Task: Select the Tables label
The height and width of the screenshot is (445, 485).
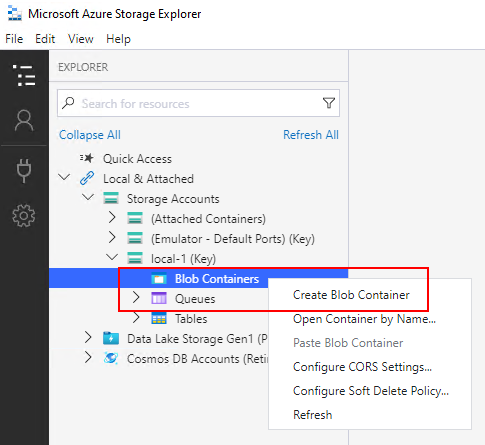Action: (x=191, y=319)
